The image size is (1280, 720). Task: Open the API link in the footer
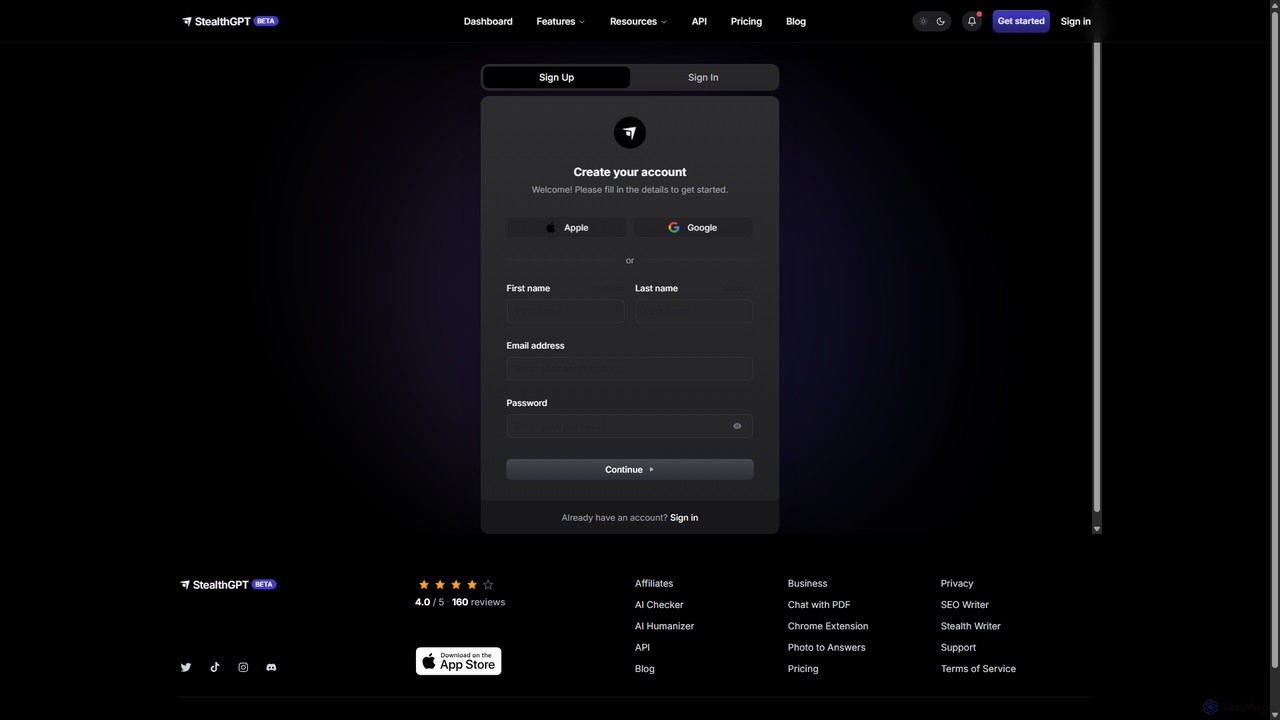pos(642,647)
